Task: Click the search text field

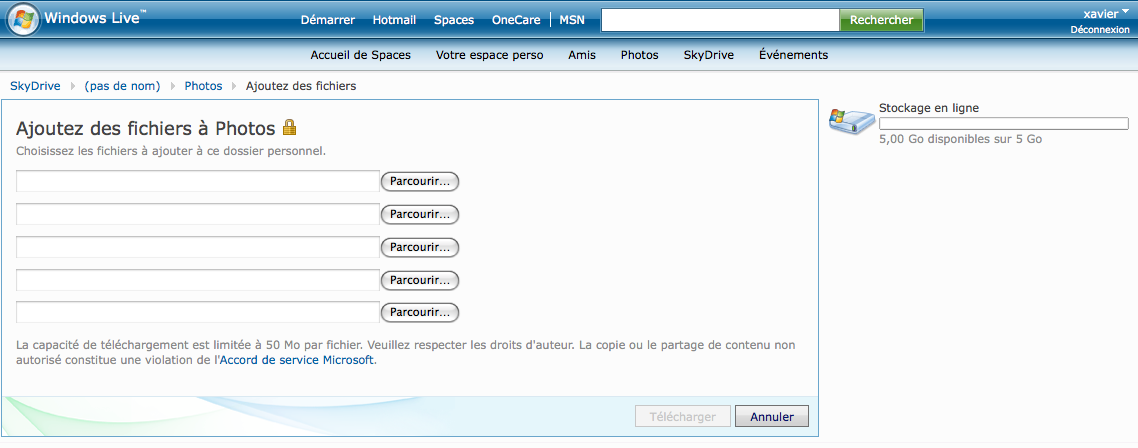Action: (x=720, y=20)
